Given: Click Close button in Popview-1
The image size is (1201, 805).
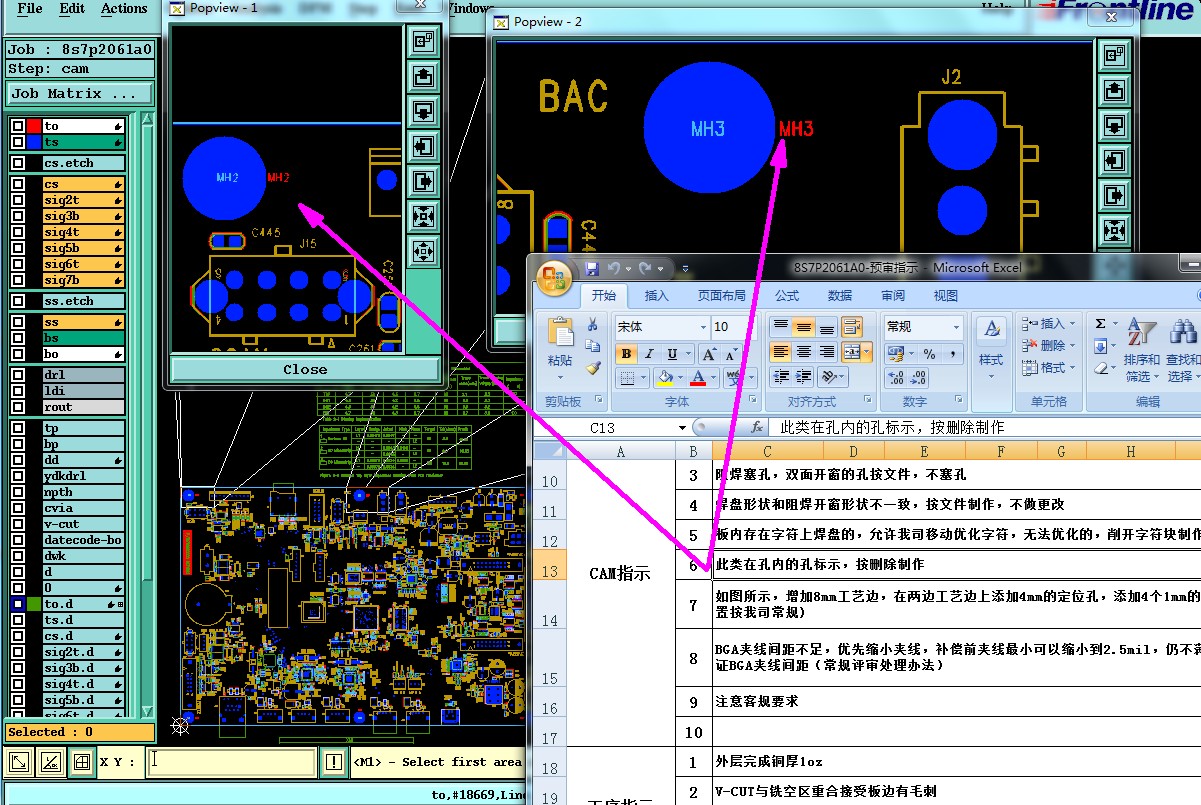Looking at the screenshot, I should [x=305, y=369].
